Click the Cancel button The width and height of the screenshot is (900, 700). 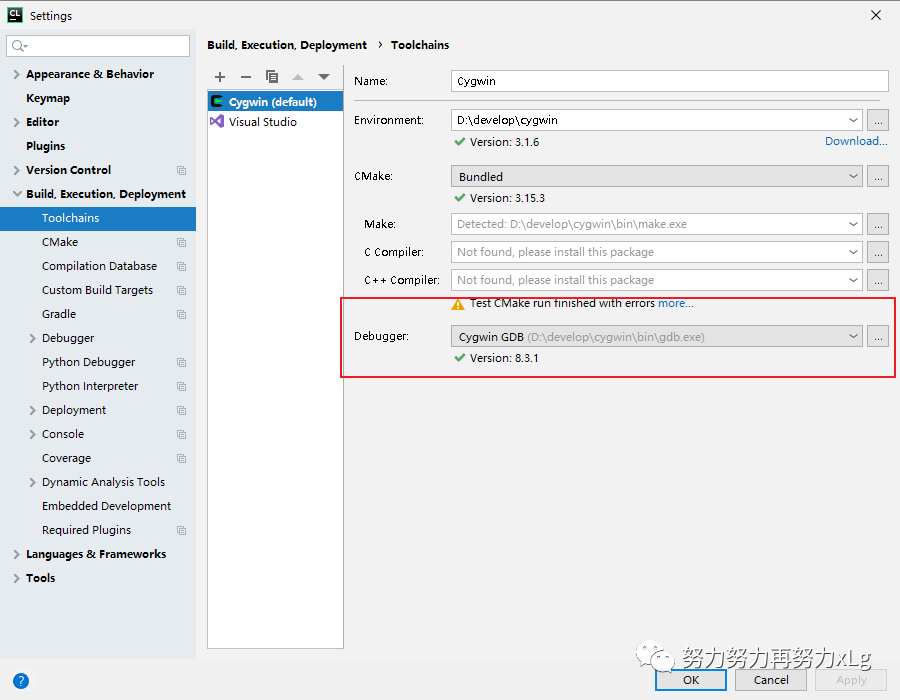[771, 680]
